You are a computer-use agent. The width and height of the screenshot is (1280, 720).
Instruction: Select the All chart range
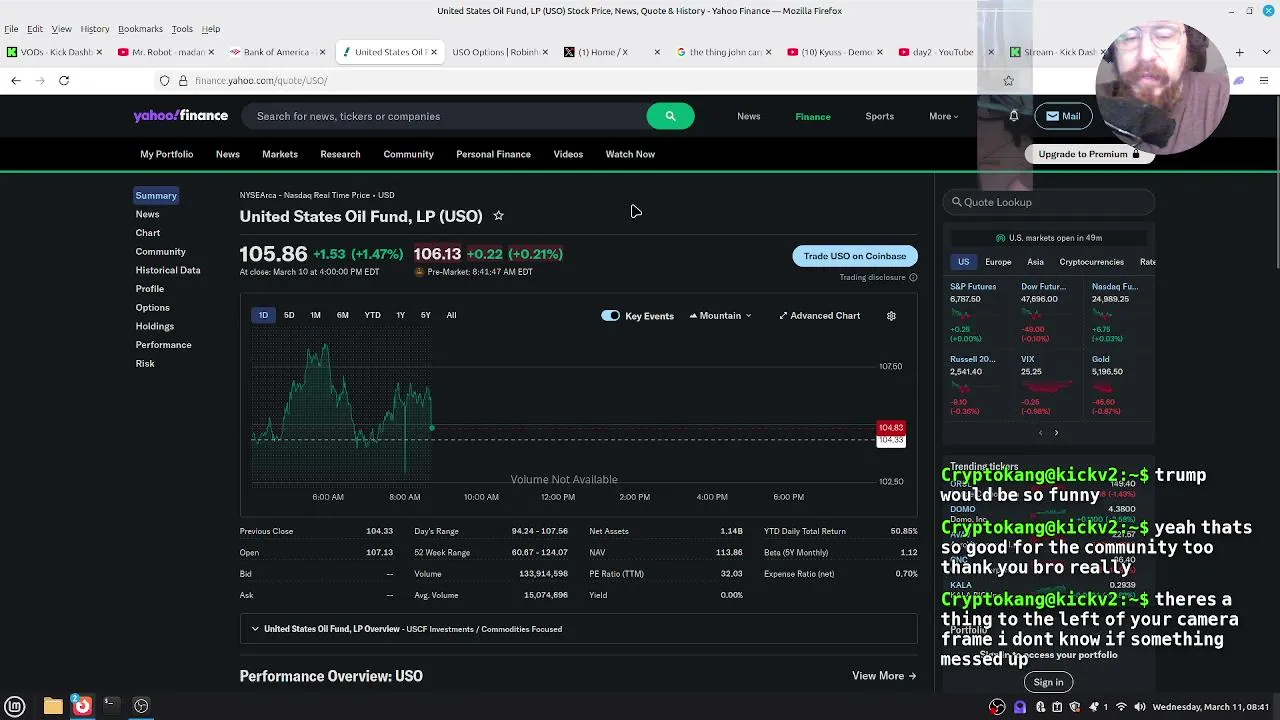pos(451,315)
